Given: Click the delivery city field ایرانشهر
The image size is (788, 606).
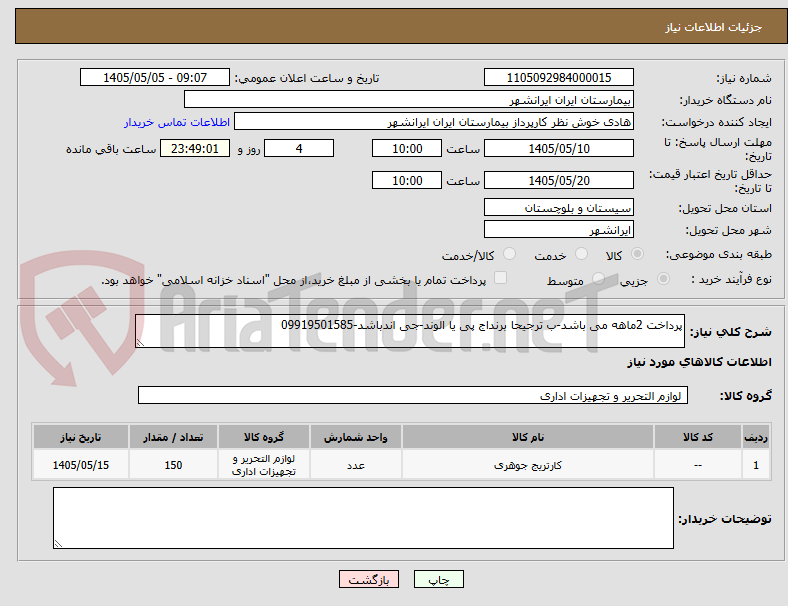Looking at the screenshot, I should tap(559, 229).
